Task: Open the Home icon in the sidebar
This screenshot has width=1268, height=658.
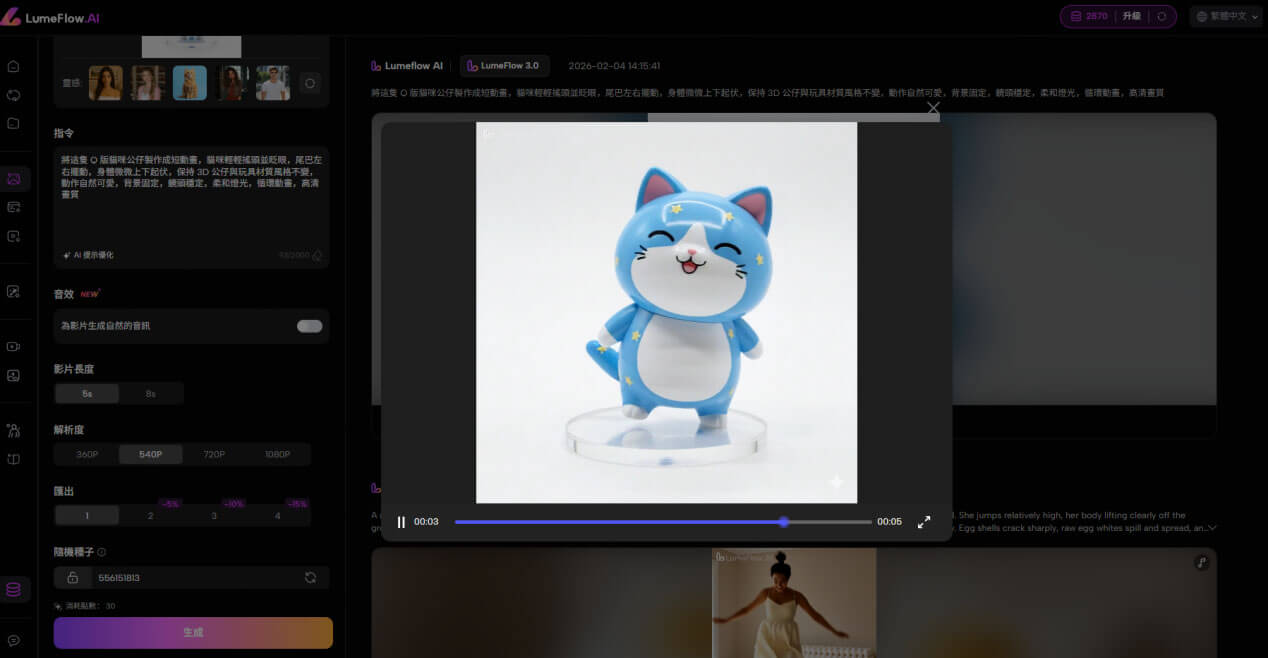Action: click(14, 67)
